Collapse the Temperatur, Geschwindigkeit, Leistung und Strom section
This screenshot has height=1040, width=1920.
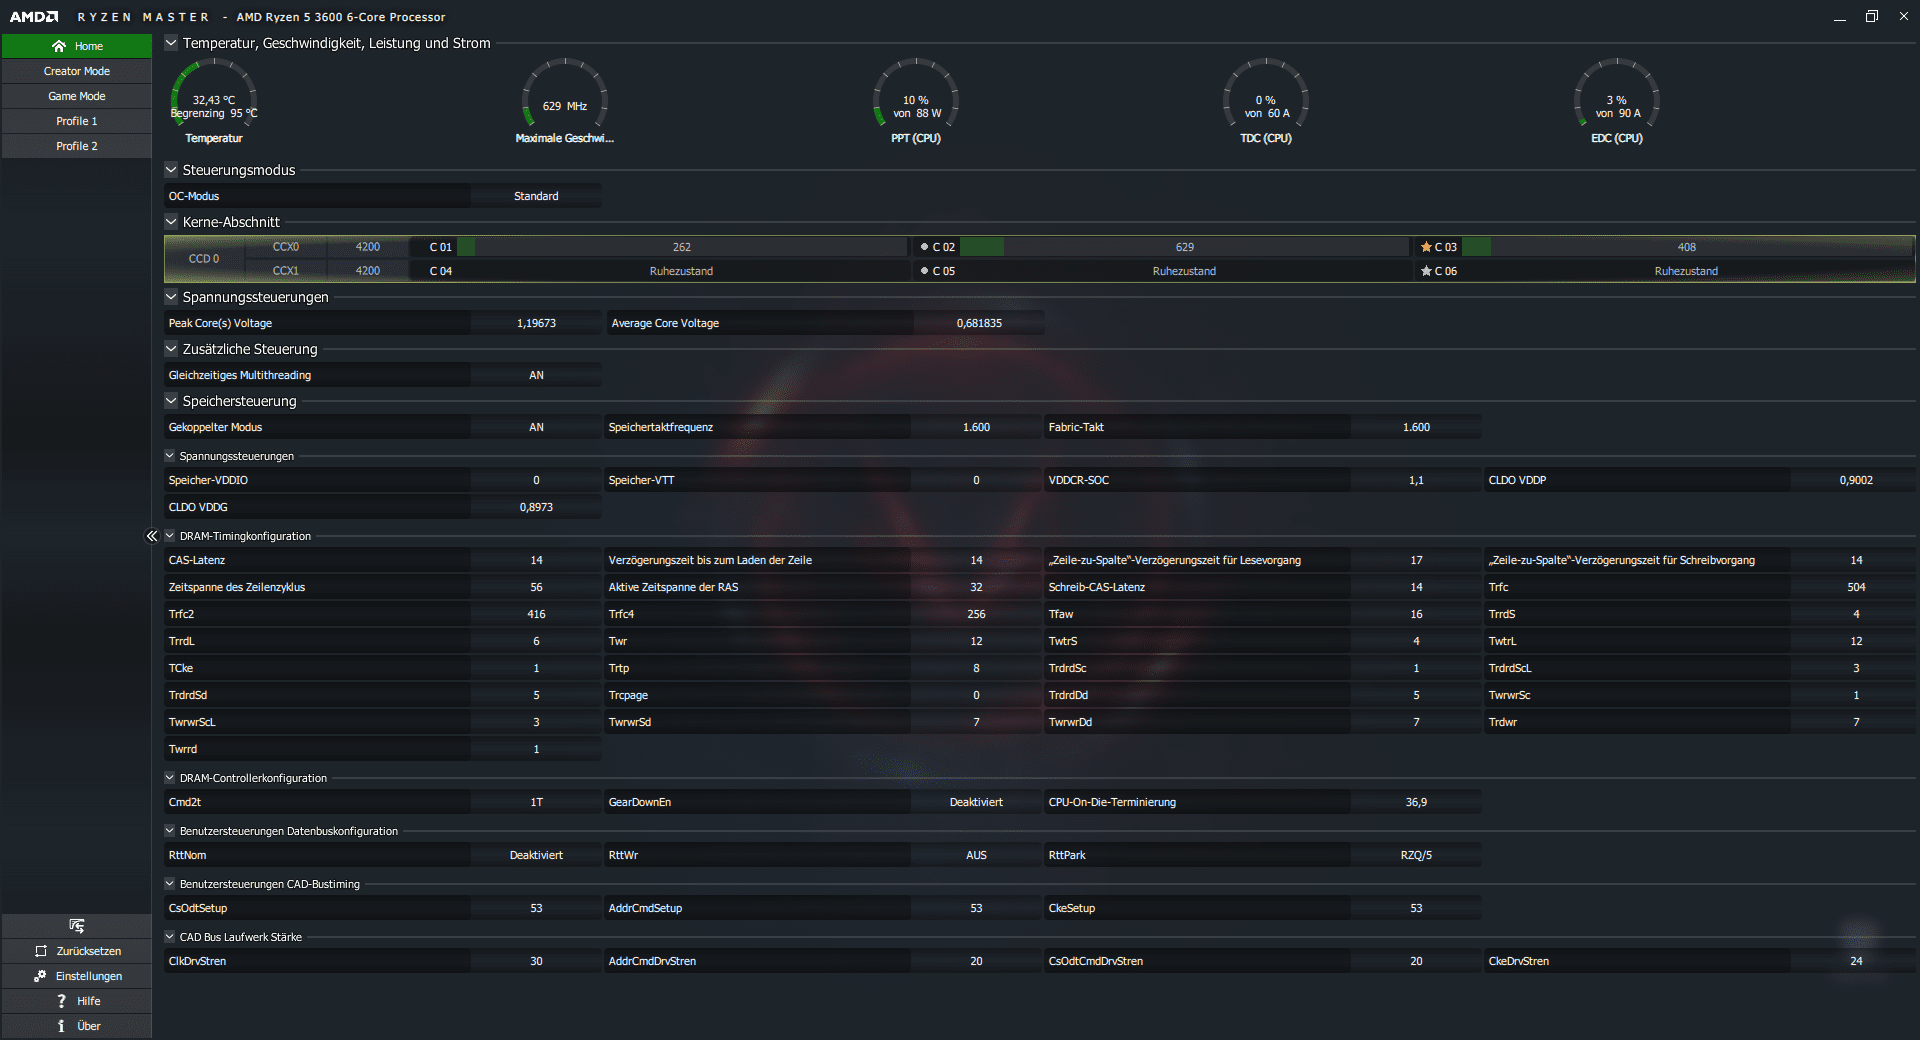coord(171,43)
